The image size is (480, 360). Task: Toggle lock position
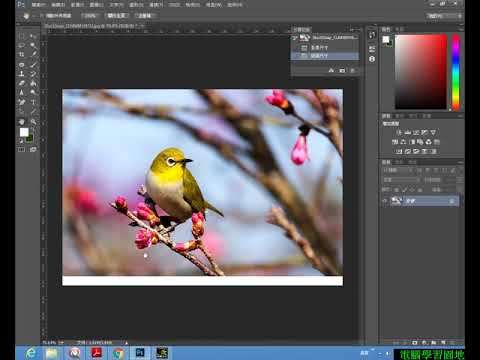pyautogui.click(x=412, y=190)
